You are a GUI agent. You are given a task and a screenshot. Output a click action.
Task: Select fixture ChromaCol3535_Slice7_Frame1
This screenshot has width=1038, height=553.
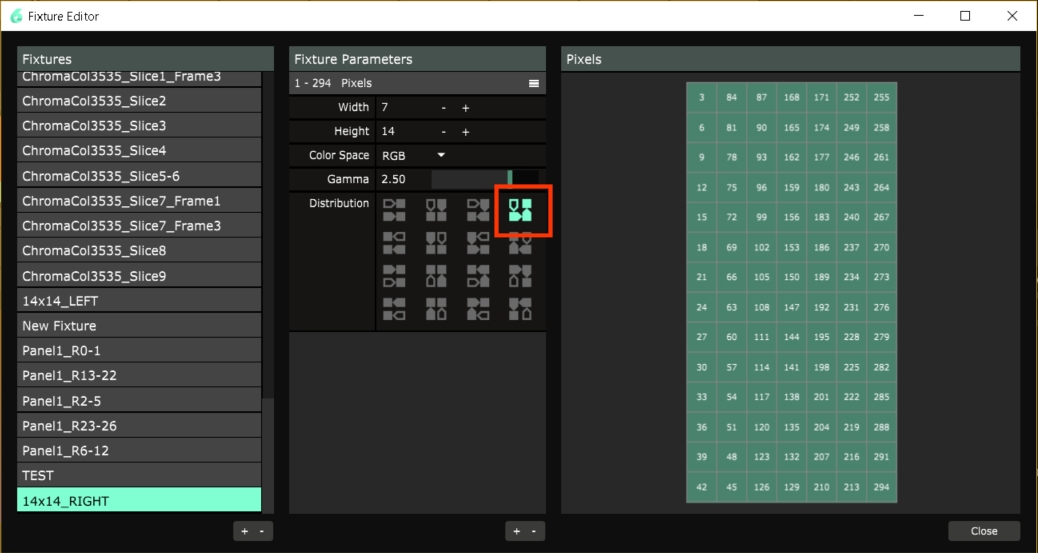(139, 201)
